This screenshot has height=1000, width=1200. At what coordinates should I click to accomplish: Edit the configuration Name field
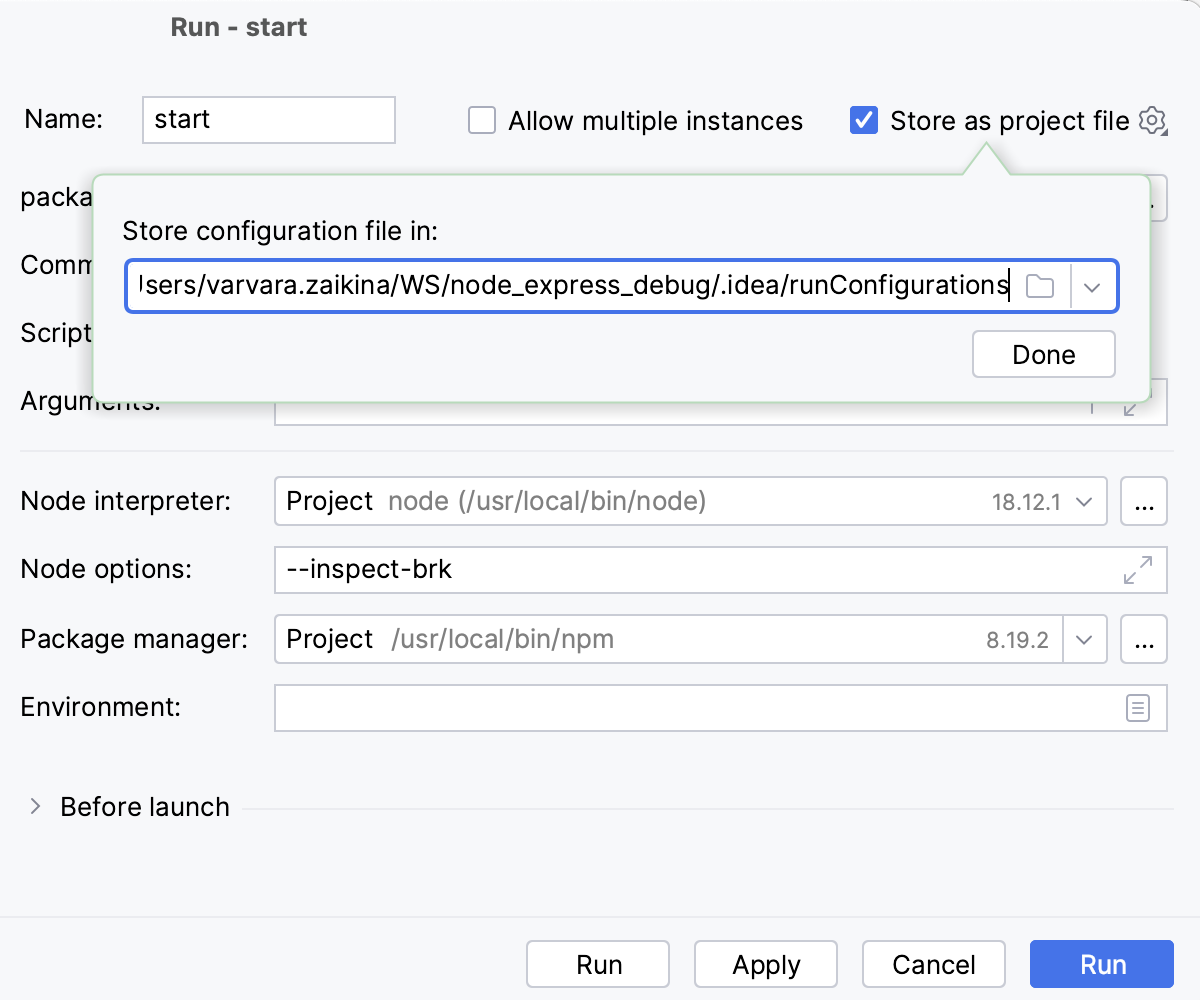click(268, 120)
